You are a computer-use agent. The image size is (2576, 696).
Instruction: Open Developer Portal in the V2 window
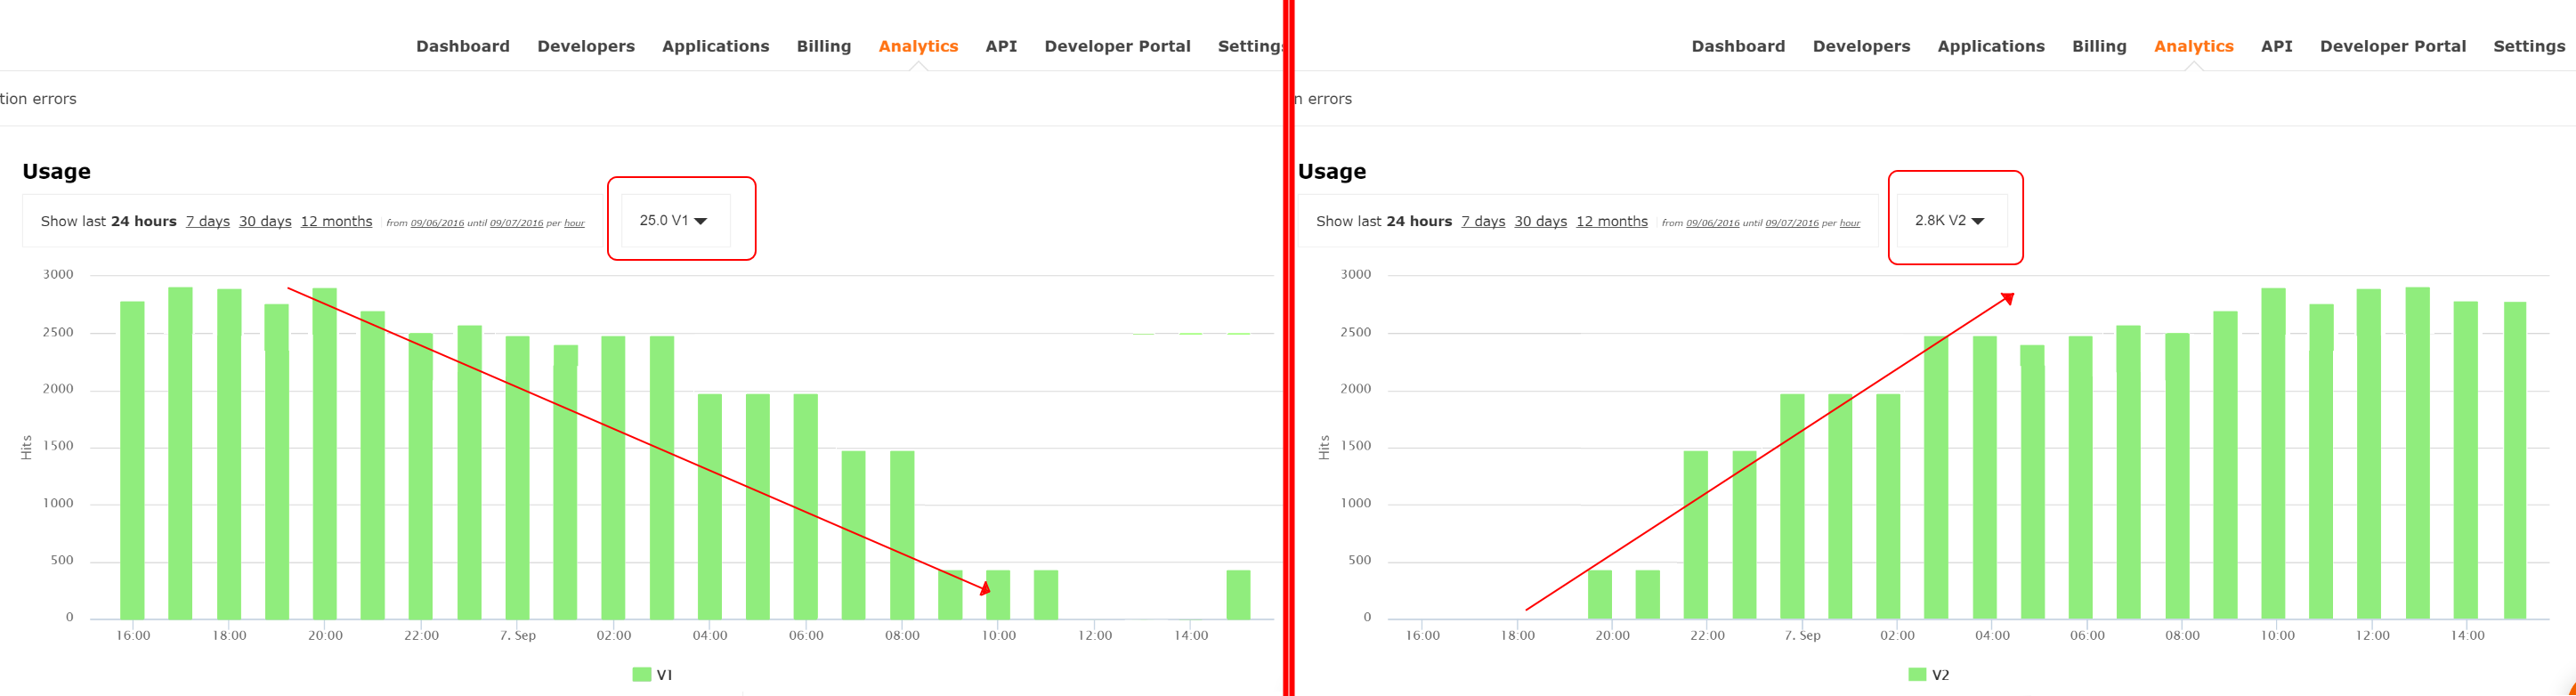pyautogui.click(x=2392, y=46)
